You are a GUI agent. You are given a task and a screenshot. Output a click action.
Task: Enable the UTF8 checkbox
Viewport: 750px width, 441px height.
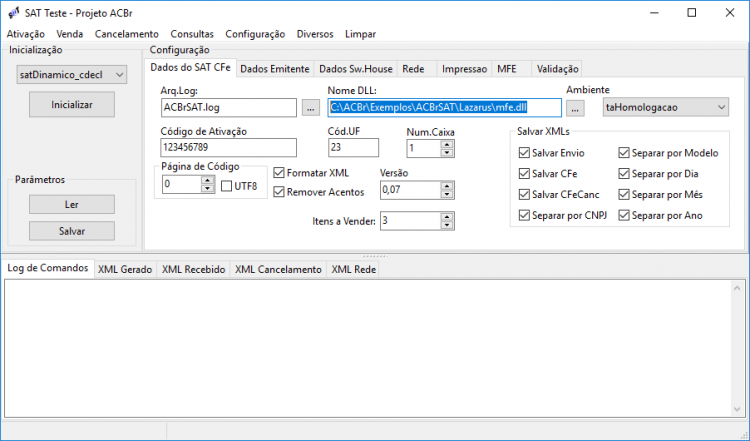pos(227,186)
